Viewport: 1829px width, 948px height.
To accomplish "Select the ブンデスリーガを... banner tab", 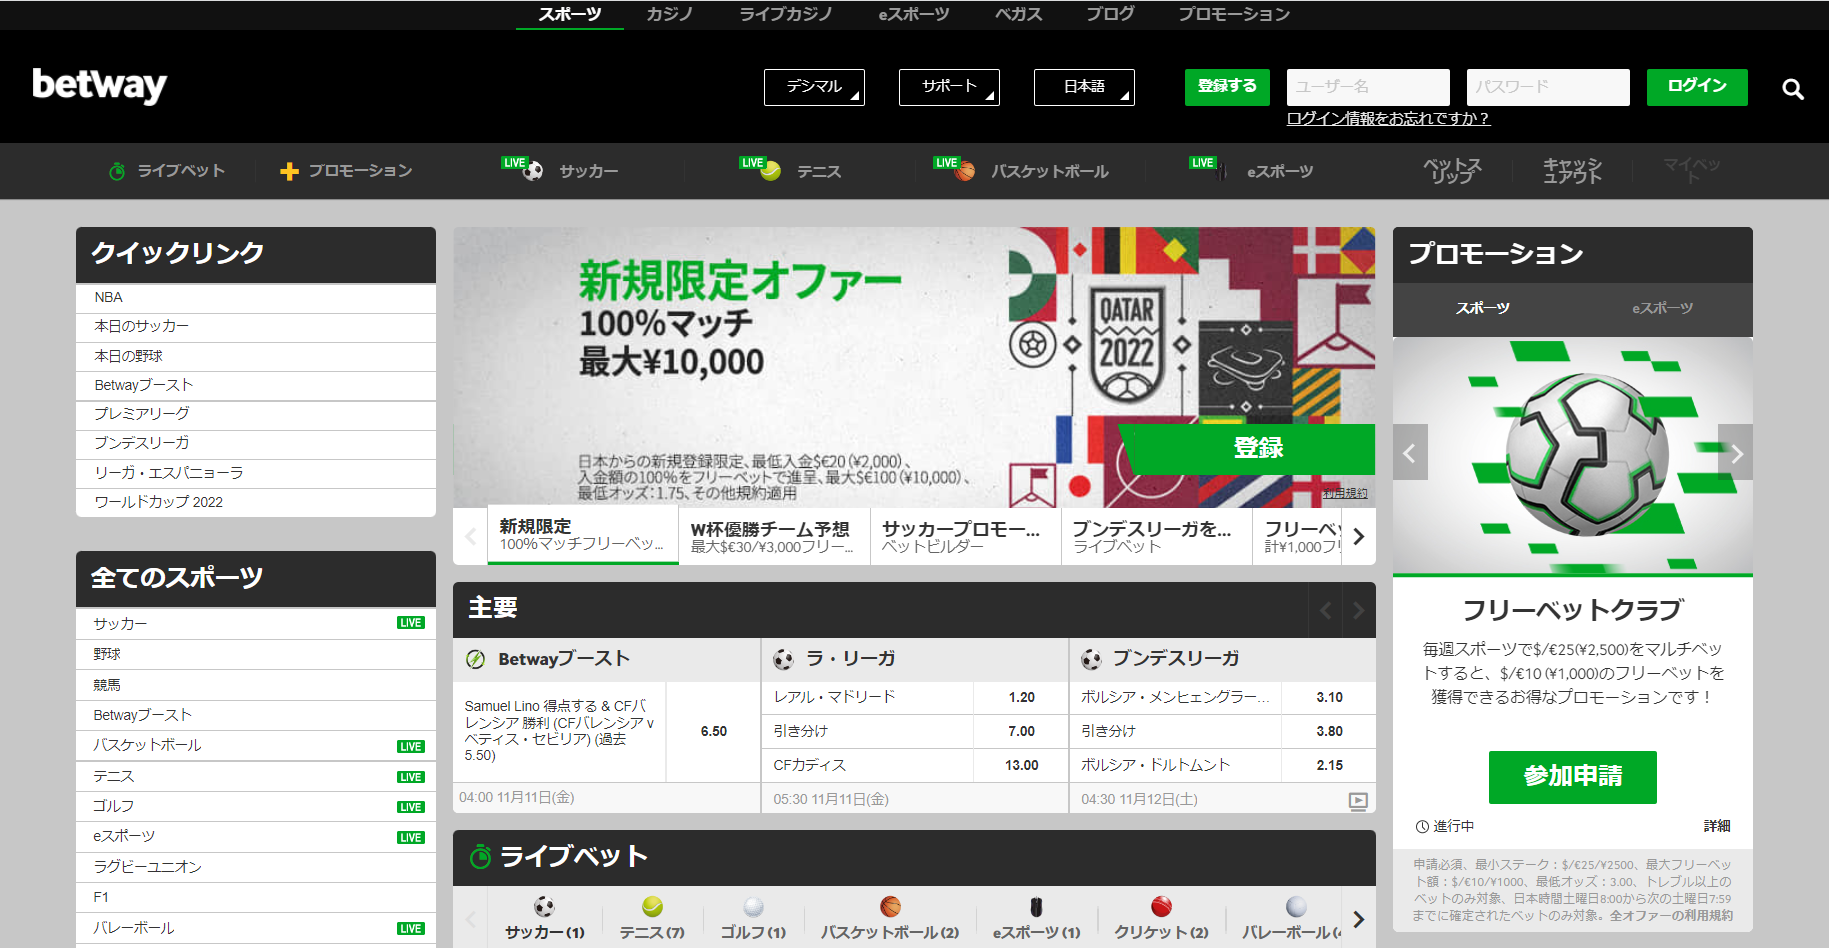I will [x=1157, y=536].
